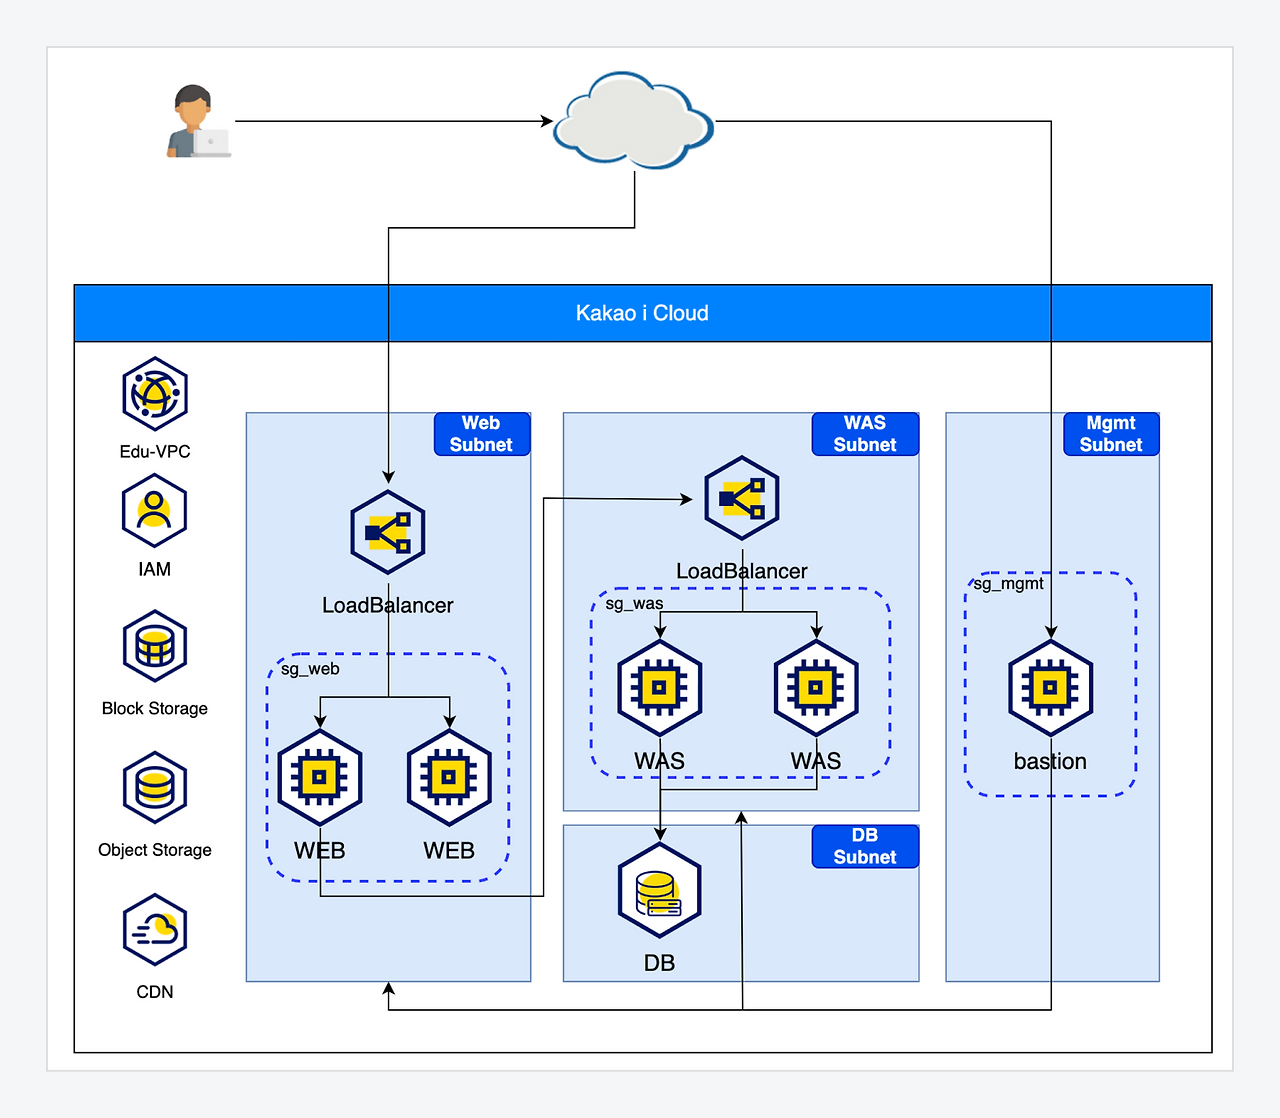The image size is (1280, 1118).
Task: Click the bastion server icon
Action: pyautogui.click(x=1051, y=688)
